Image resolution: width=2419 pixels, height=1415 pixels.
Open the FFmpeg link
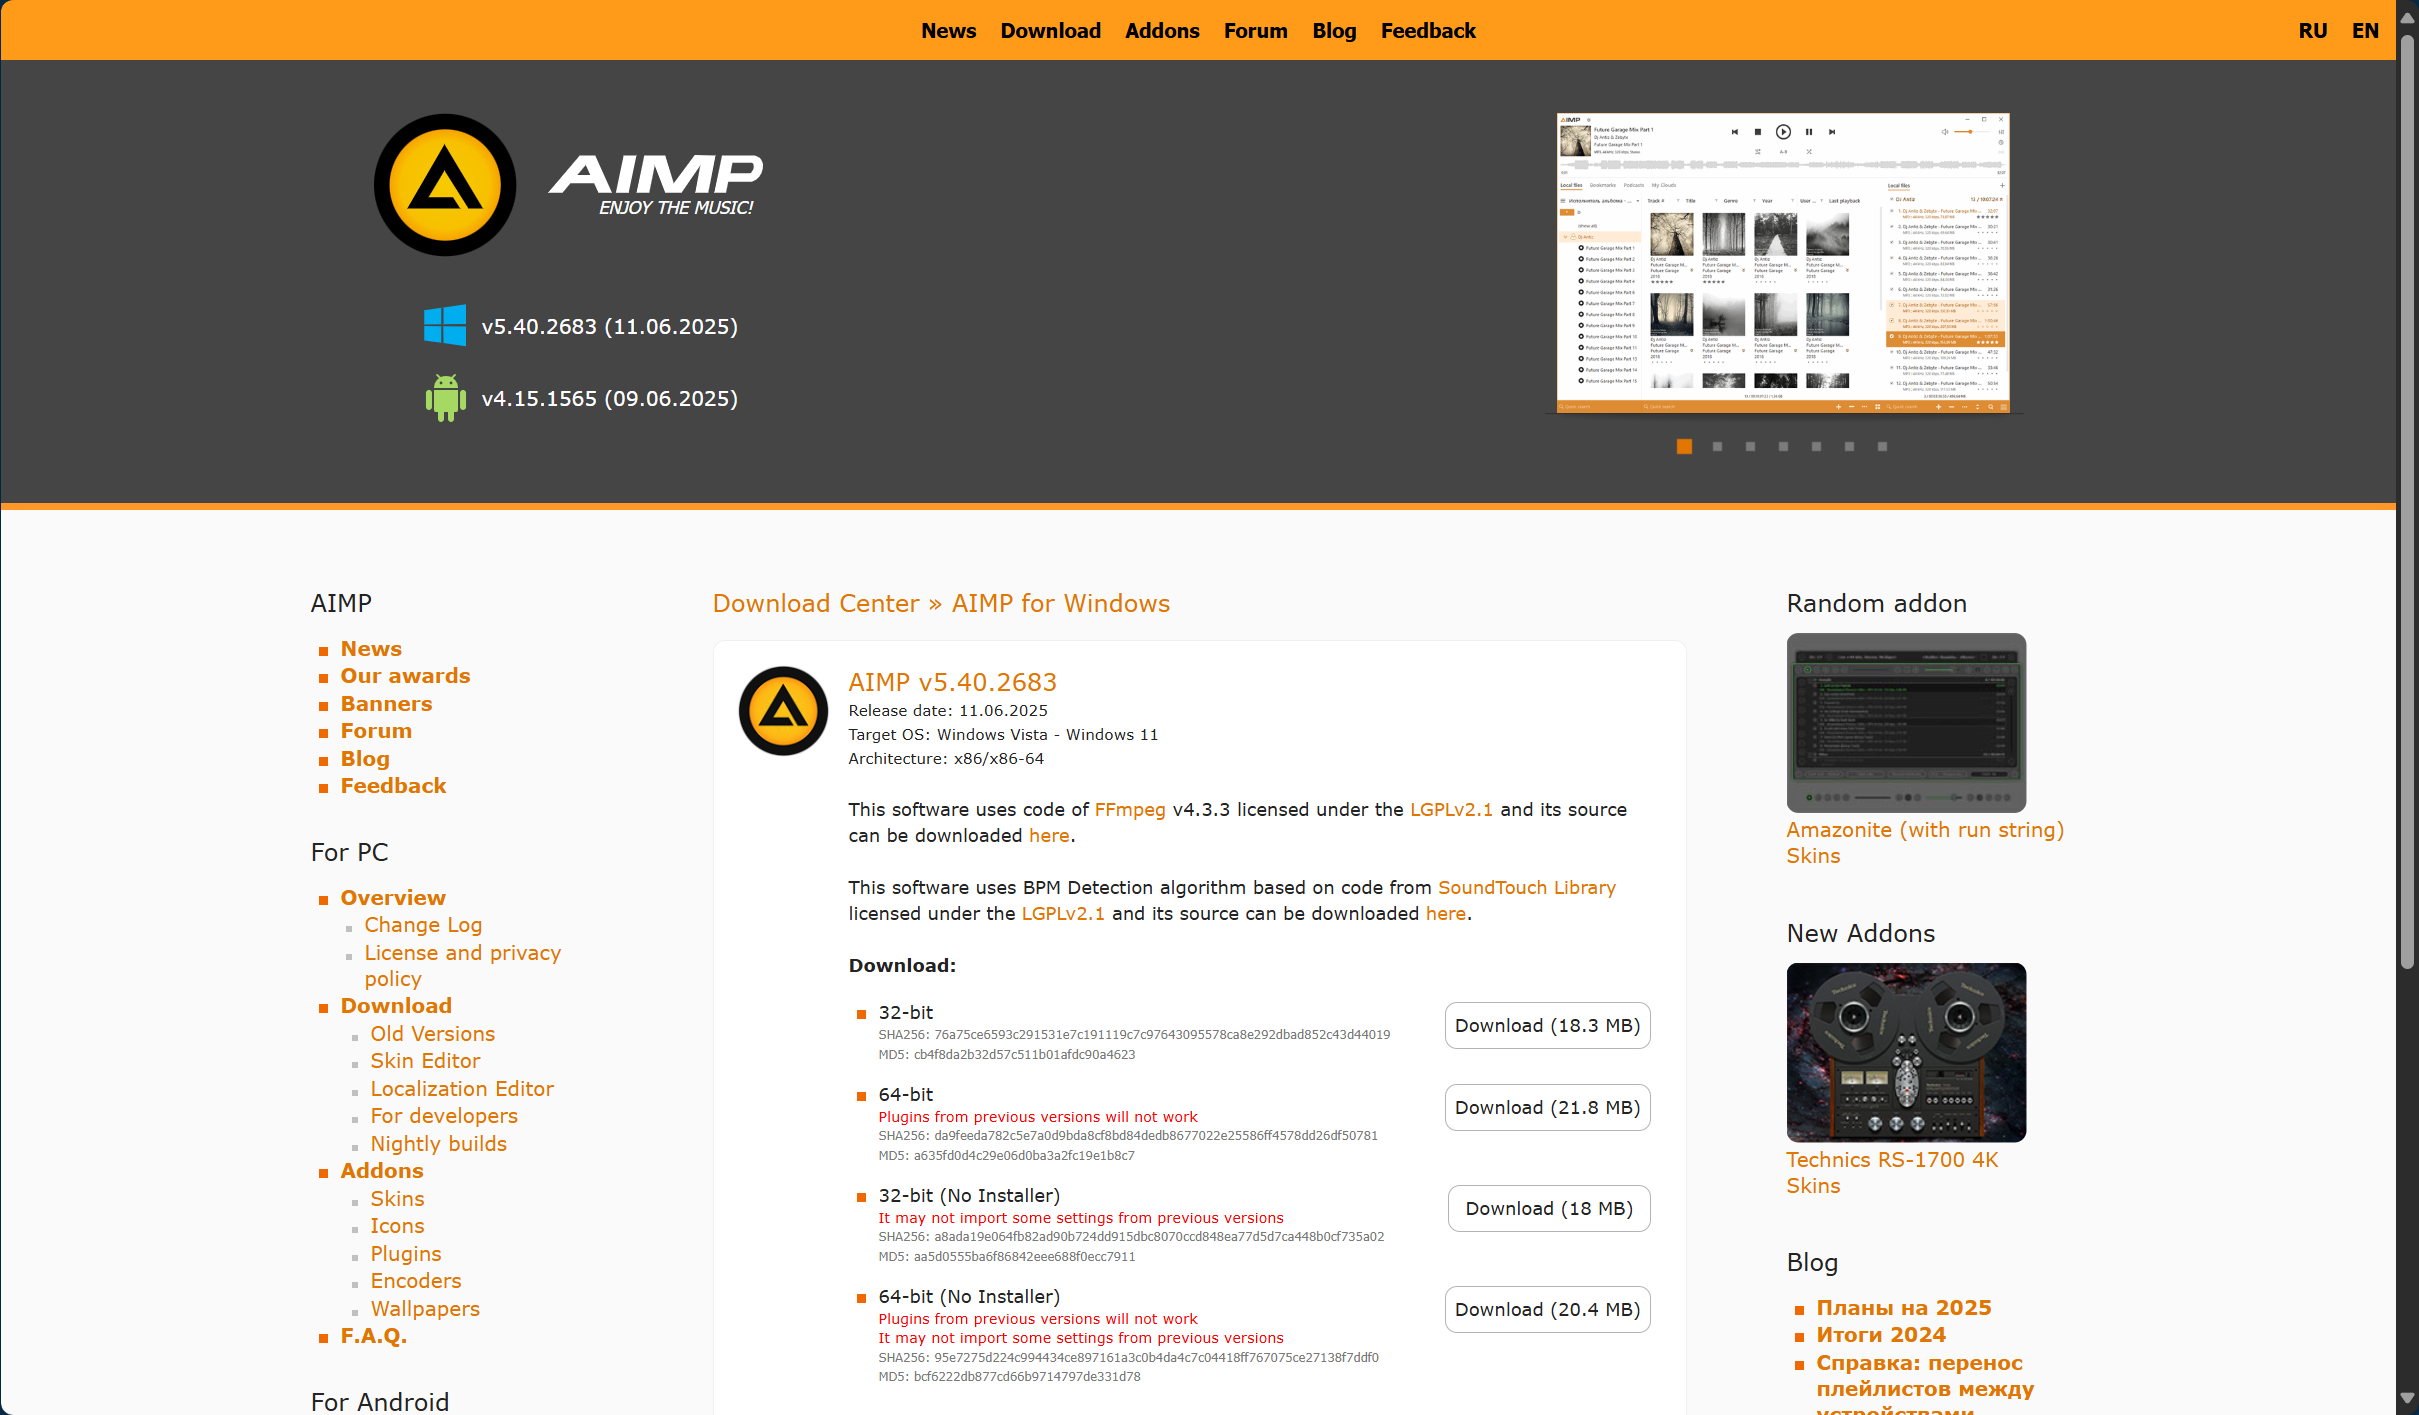point(1130,810)
